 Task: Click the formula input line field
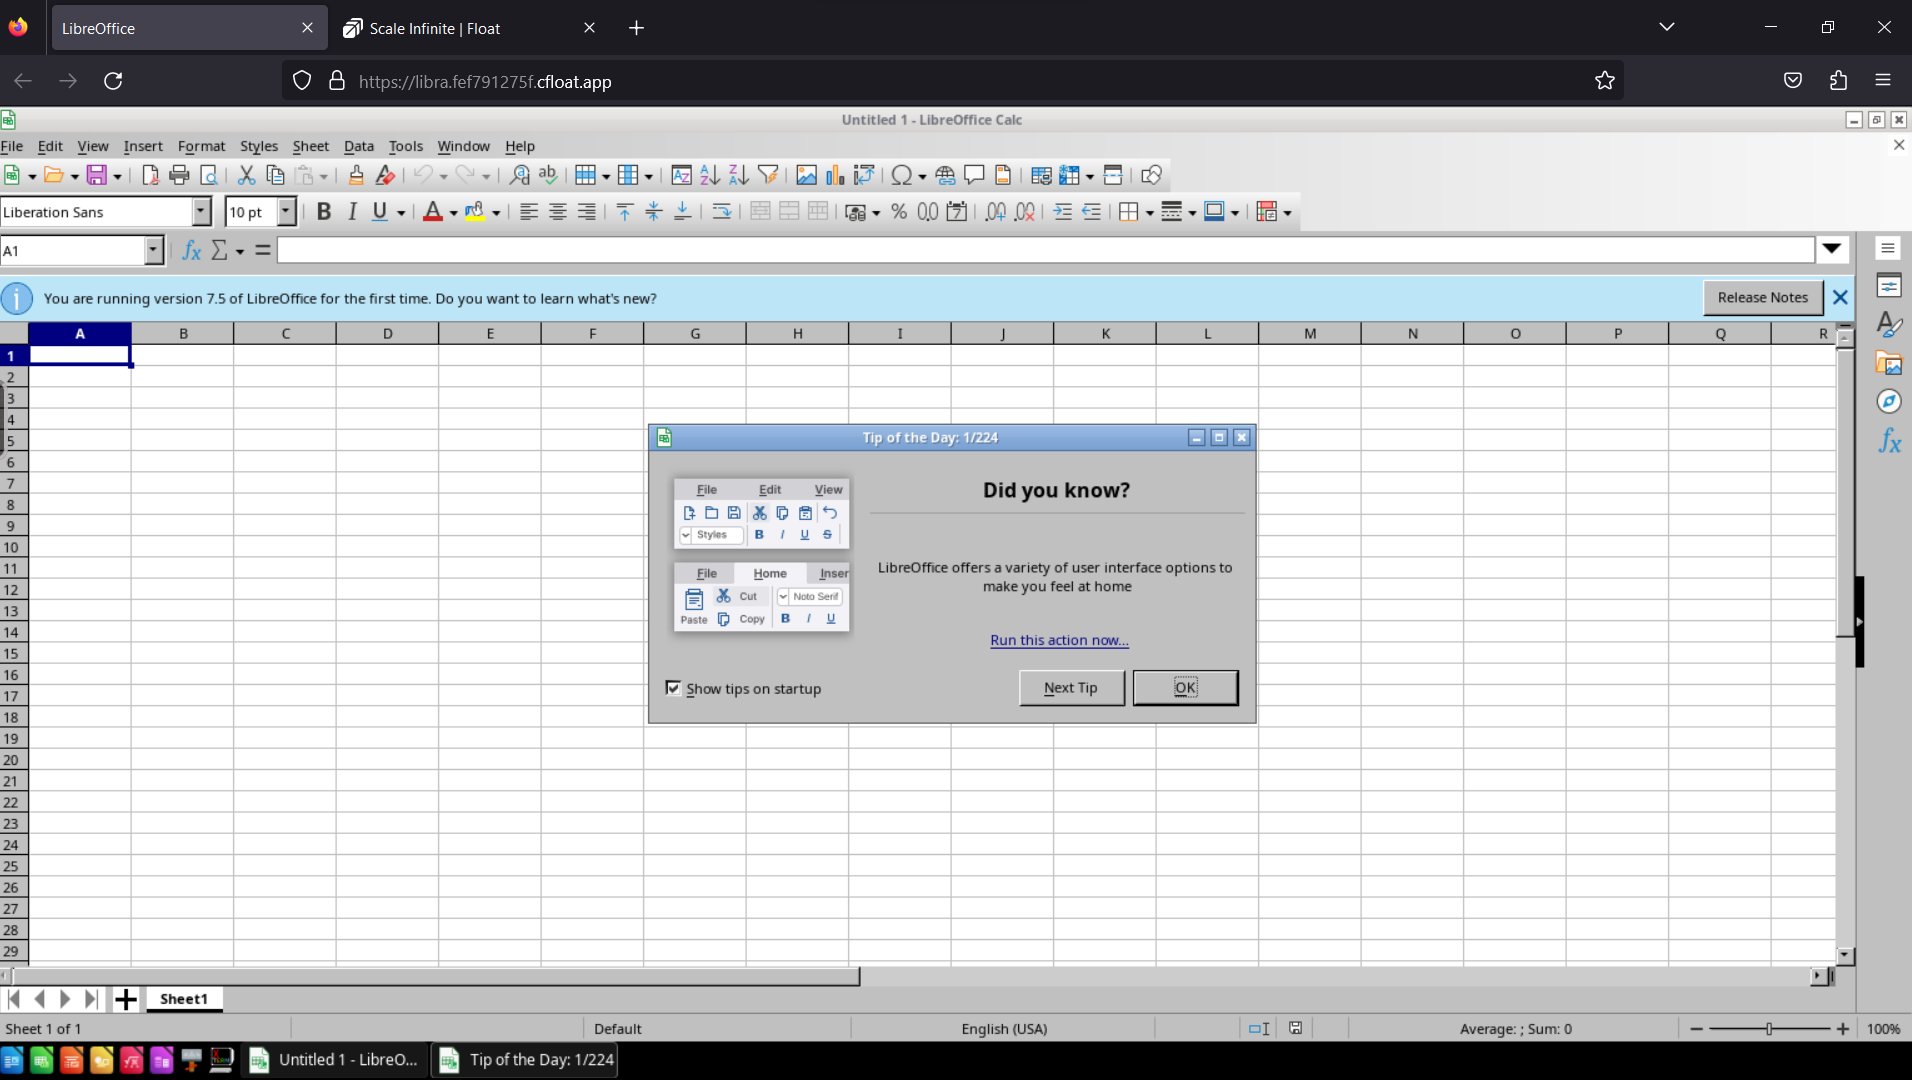click(1045, 250)
